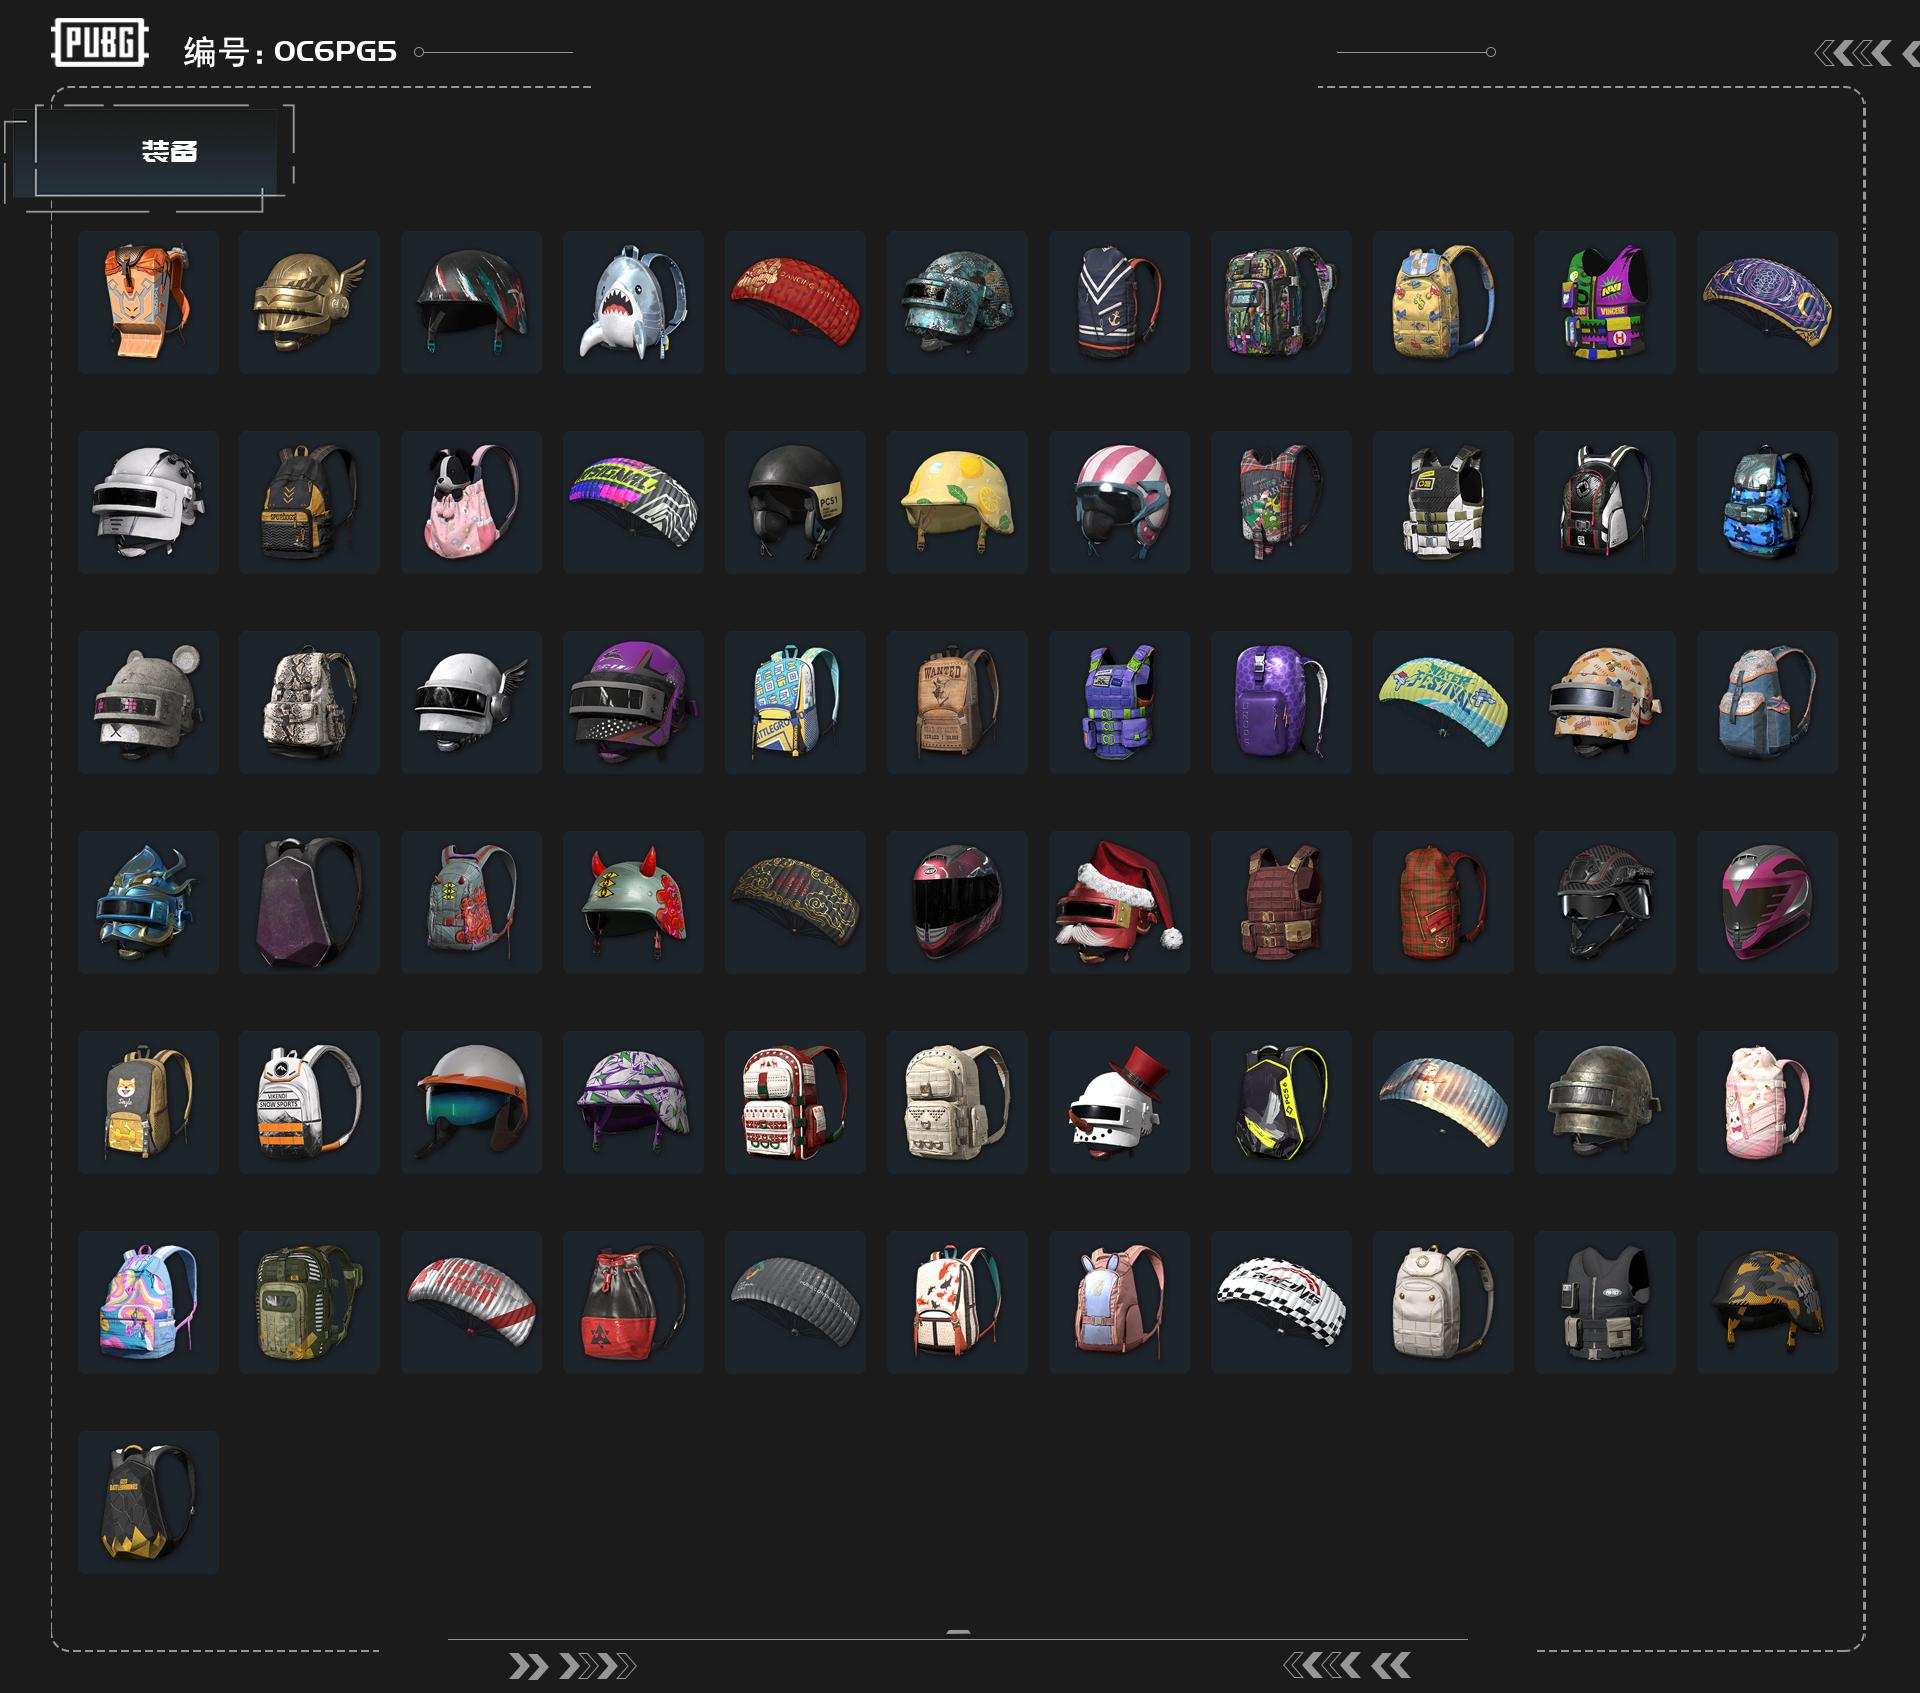Pick the black police tactical vest

coord(1605,1302)
